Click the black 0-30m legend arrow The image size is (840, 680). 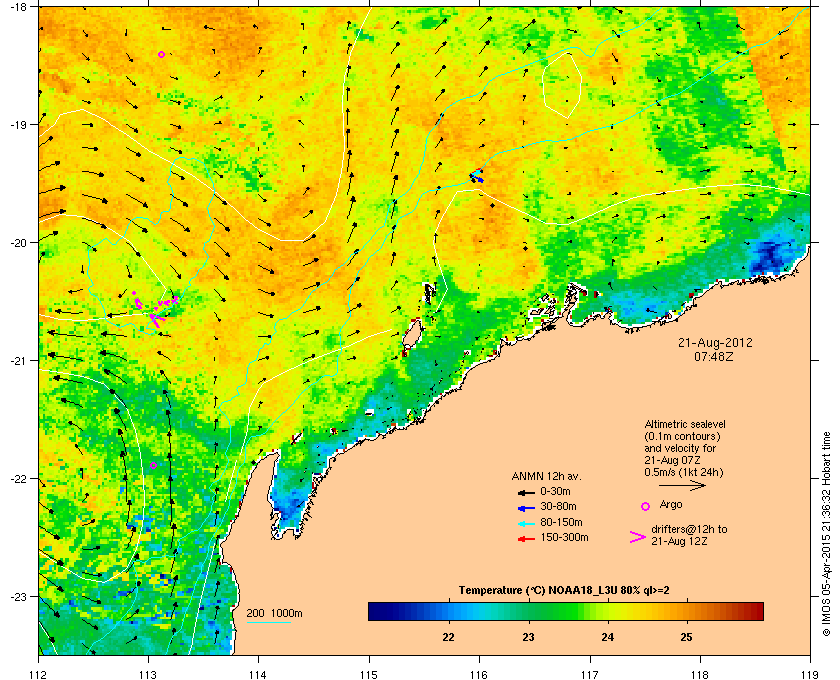coord(526,492)
